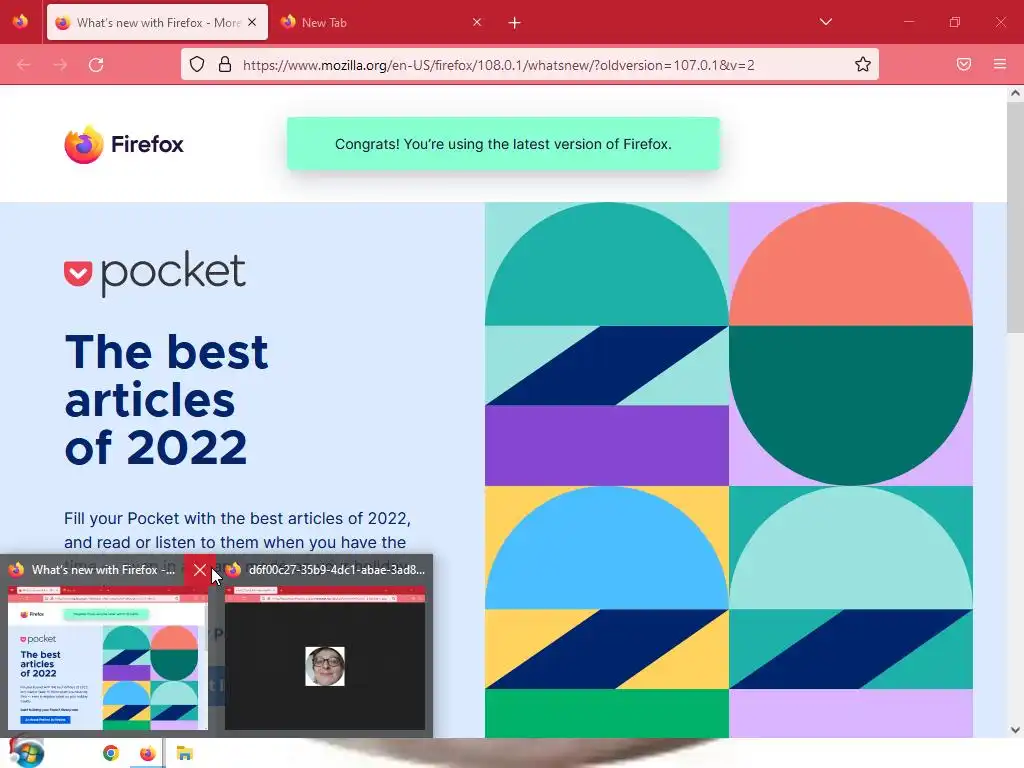Switch to the New Tab tab

[x=382, y=22]
